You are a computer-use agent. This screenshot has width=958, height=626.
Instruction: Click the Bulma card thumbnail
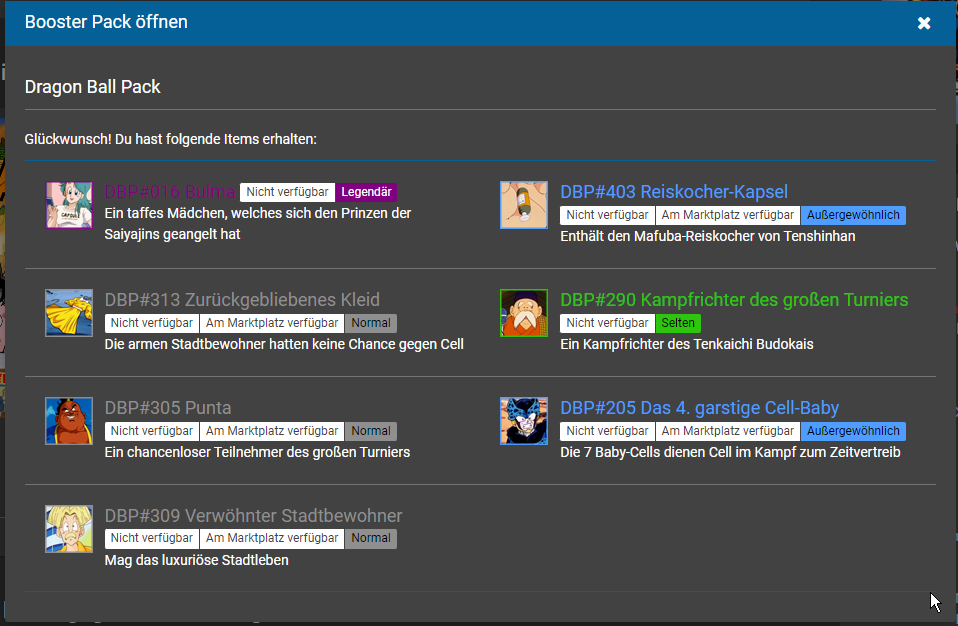pos(69,205)
